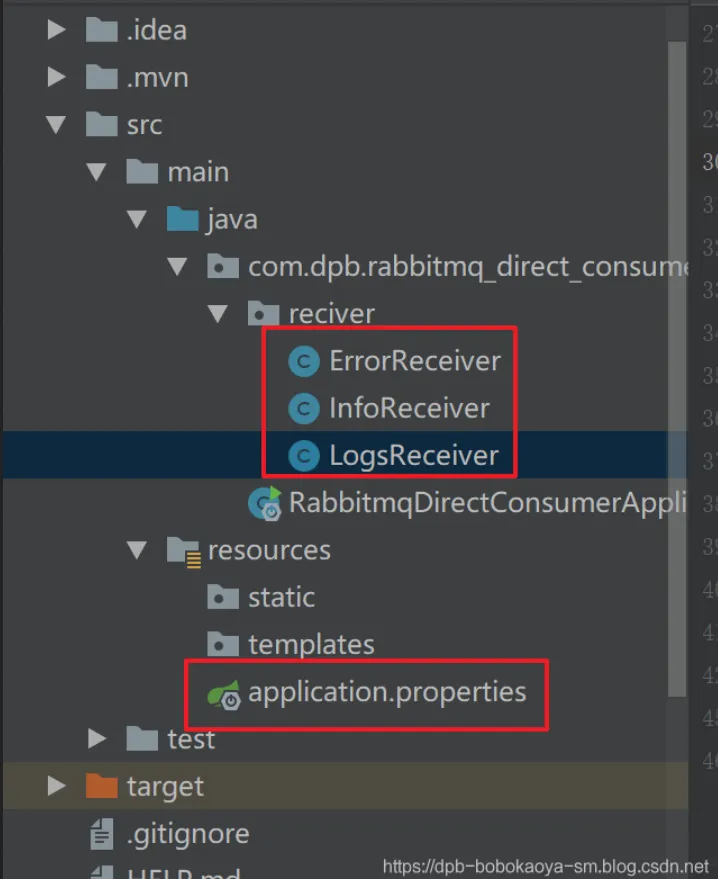Viewport: 718px width, 879px height.
Task: Click the LogsReceiver class icon
Action: click(x=304, y=456)
